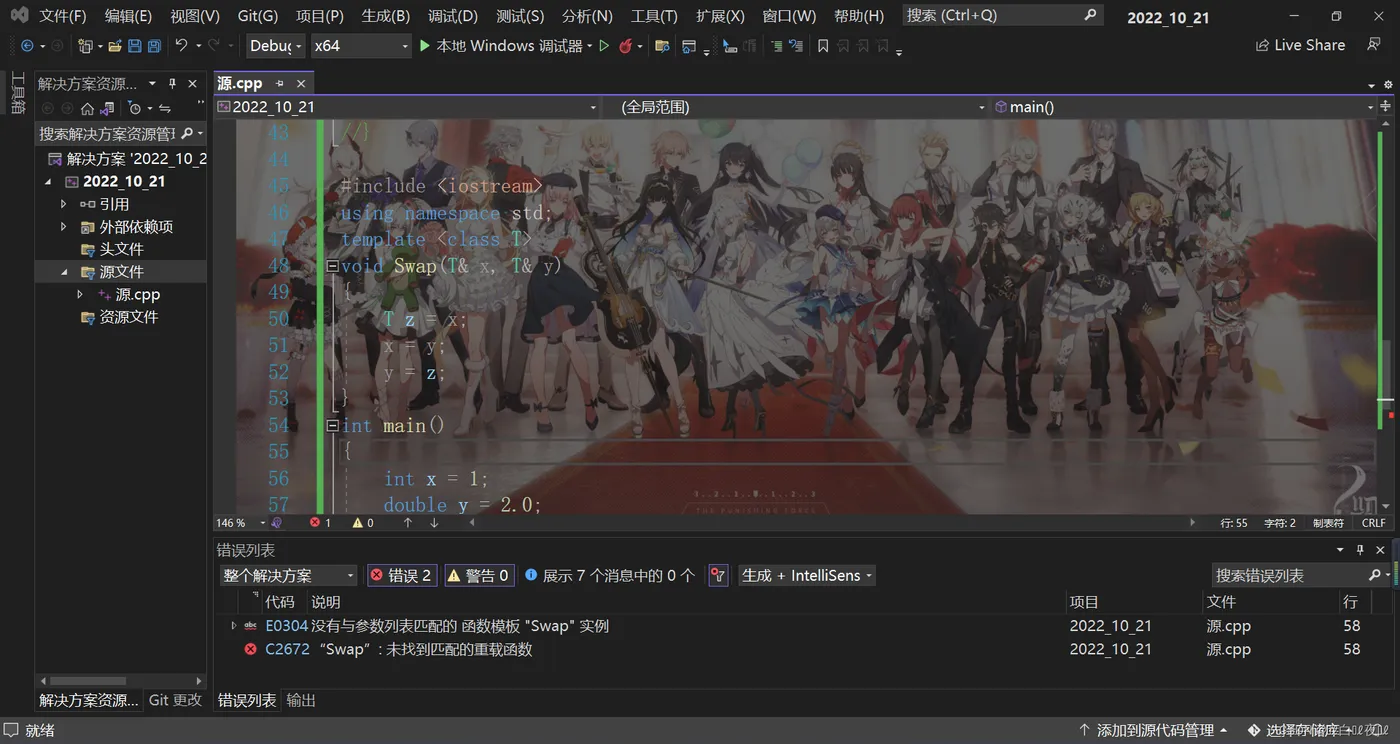Click the search magnifier in the error list search box
Screen dimensions: 1400x744
(1374, 575)
